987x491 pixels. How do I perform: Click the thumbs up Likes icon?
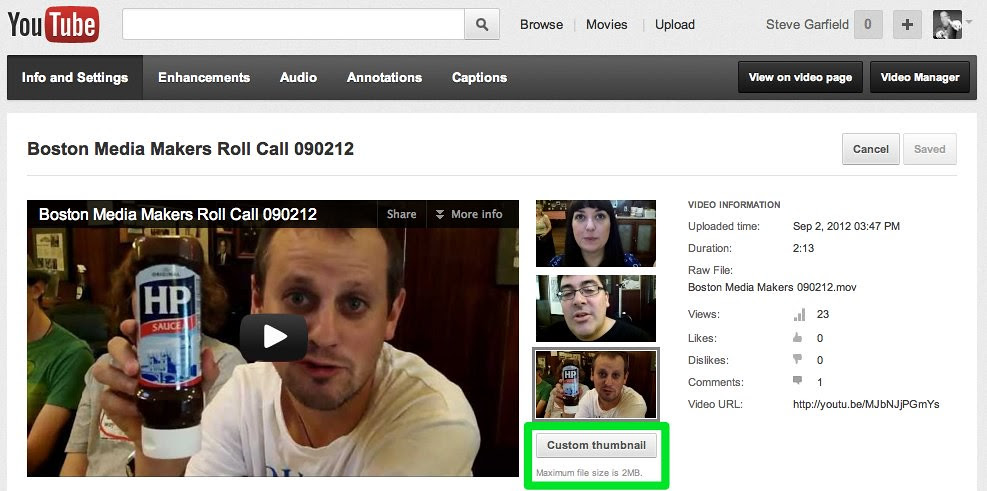pos(798,338)
